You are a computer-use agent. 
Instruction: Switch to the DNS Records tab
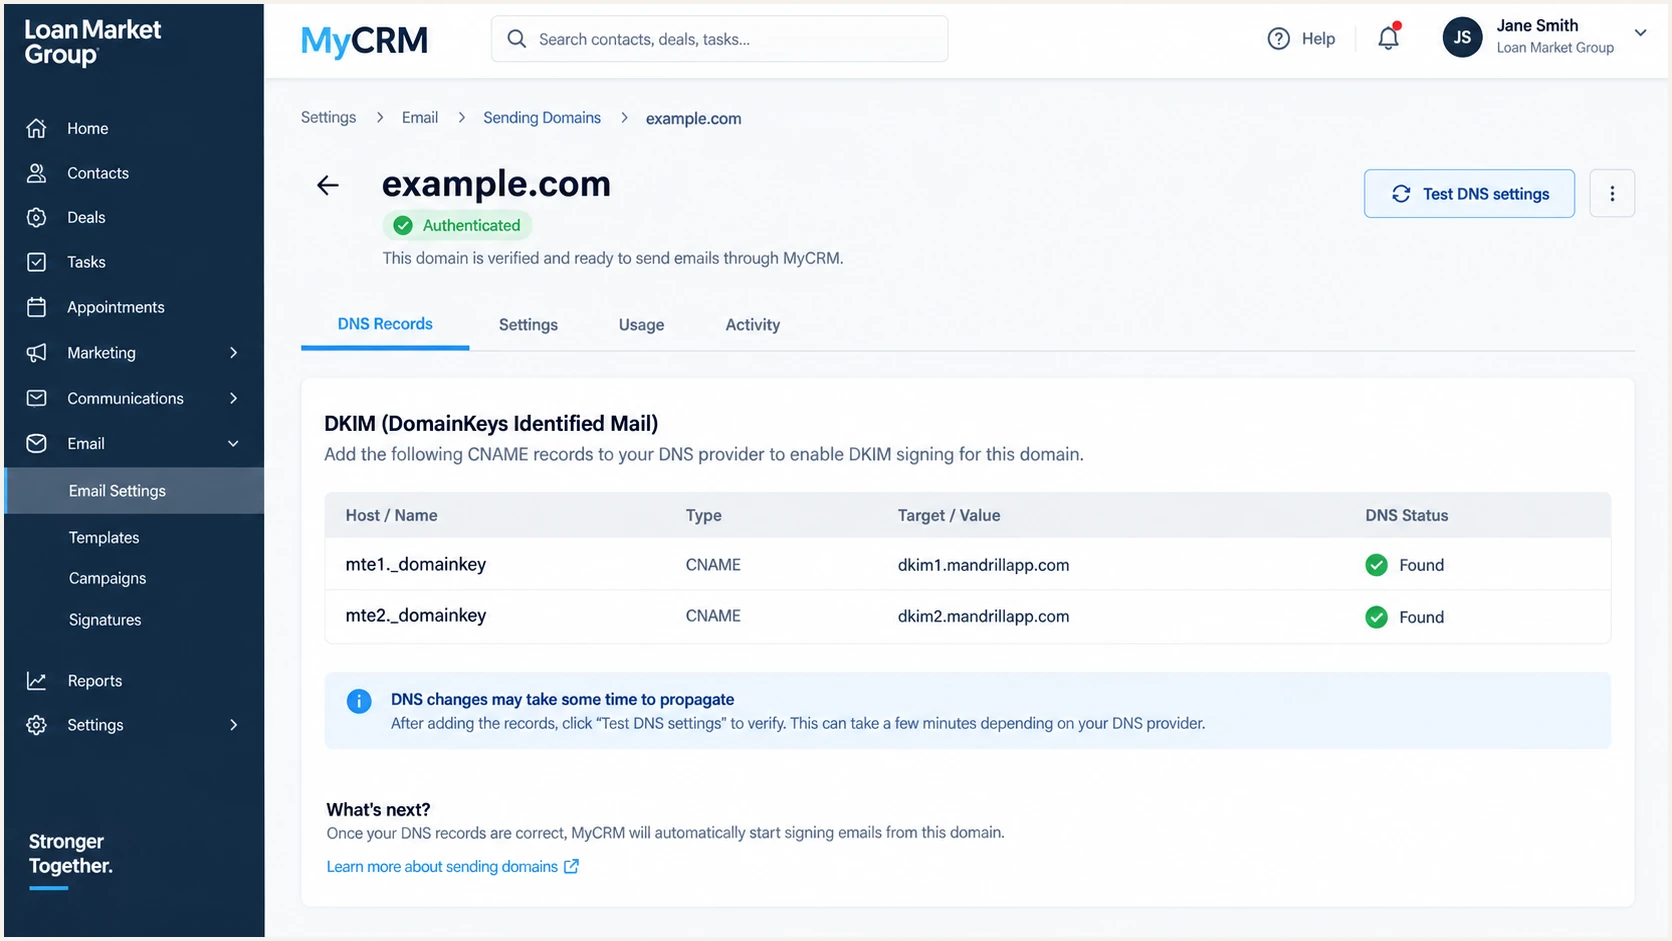[385, 324]
